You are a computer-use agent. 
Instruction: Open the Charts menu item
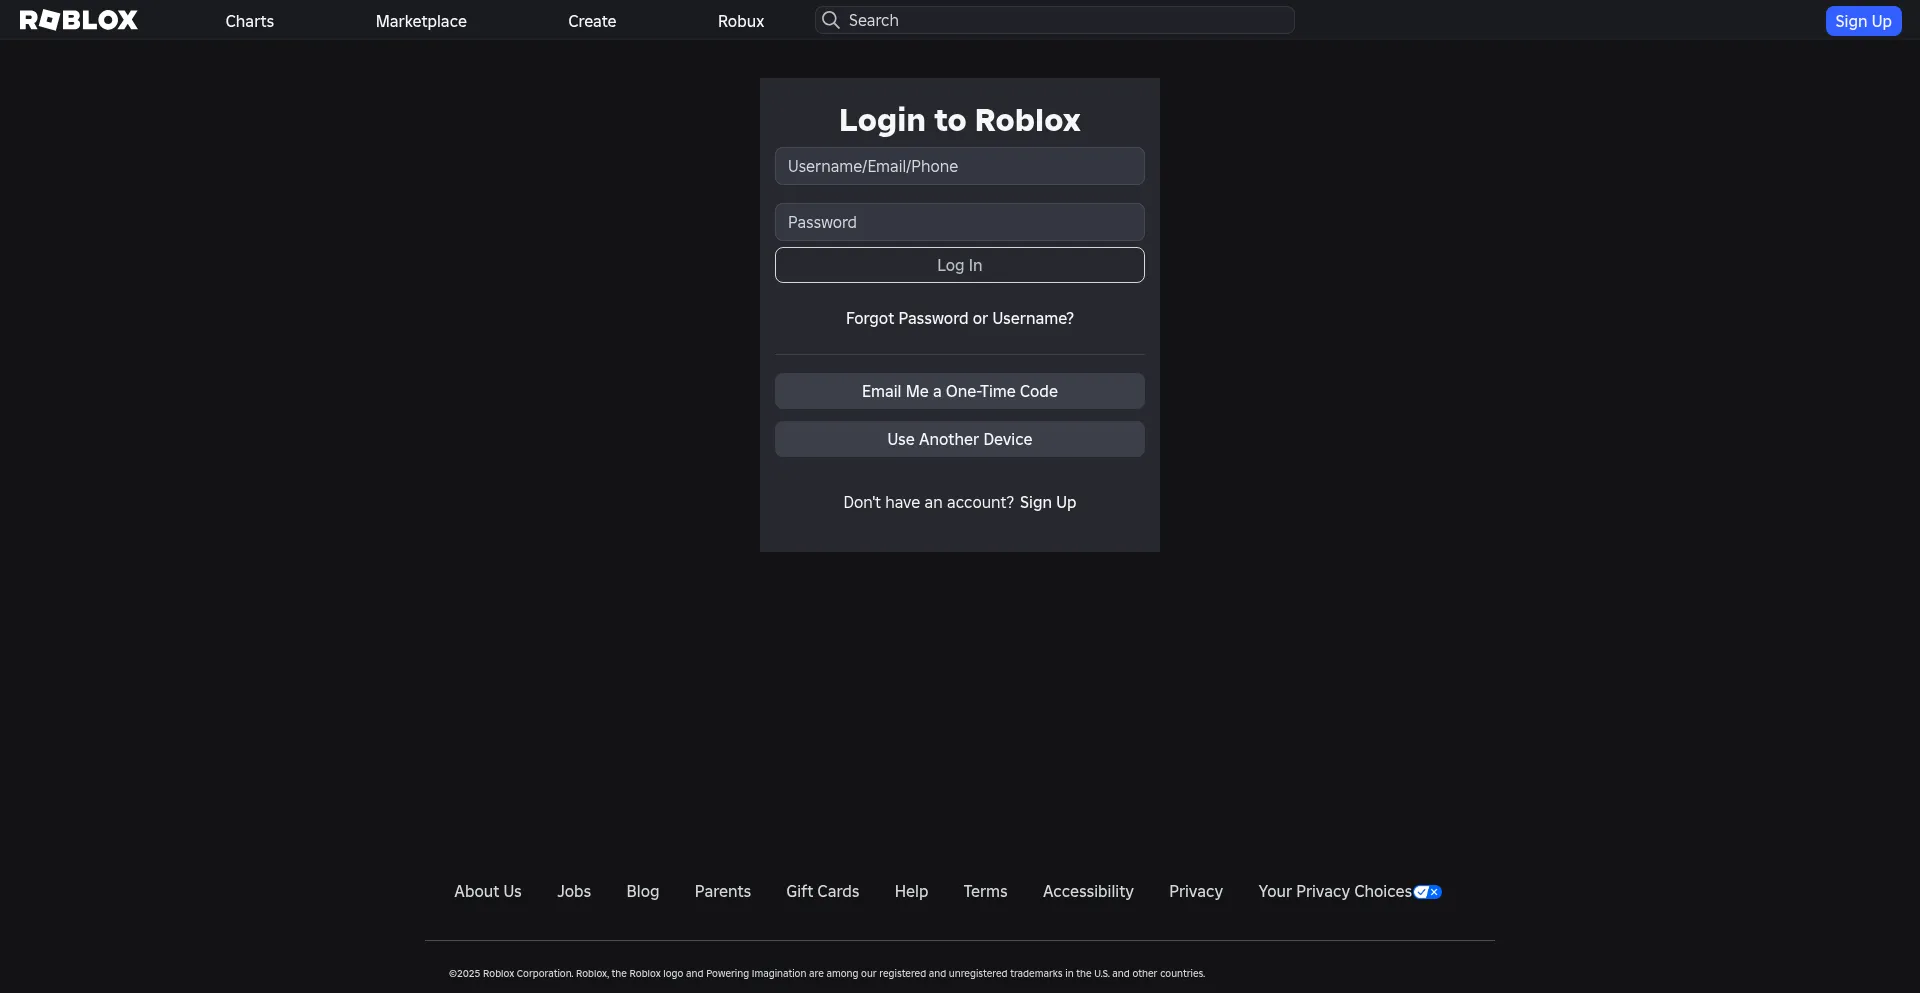click(x=250, y=21)
